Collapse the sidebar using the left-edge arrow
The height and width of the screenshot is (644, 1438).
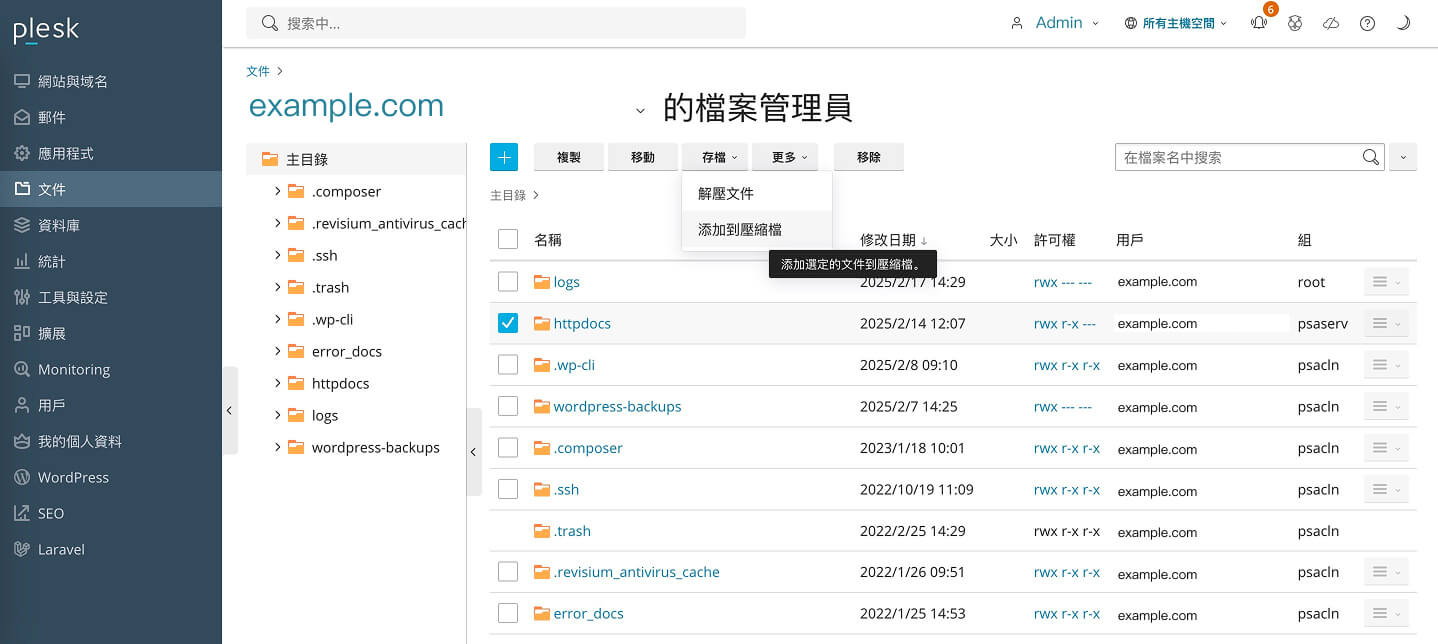tap(229, 410)
